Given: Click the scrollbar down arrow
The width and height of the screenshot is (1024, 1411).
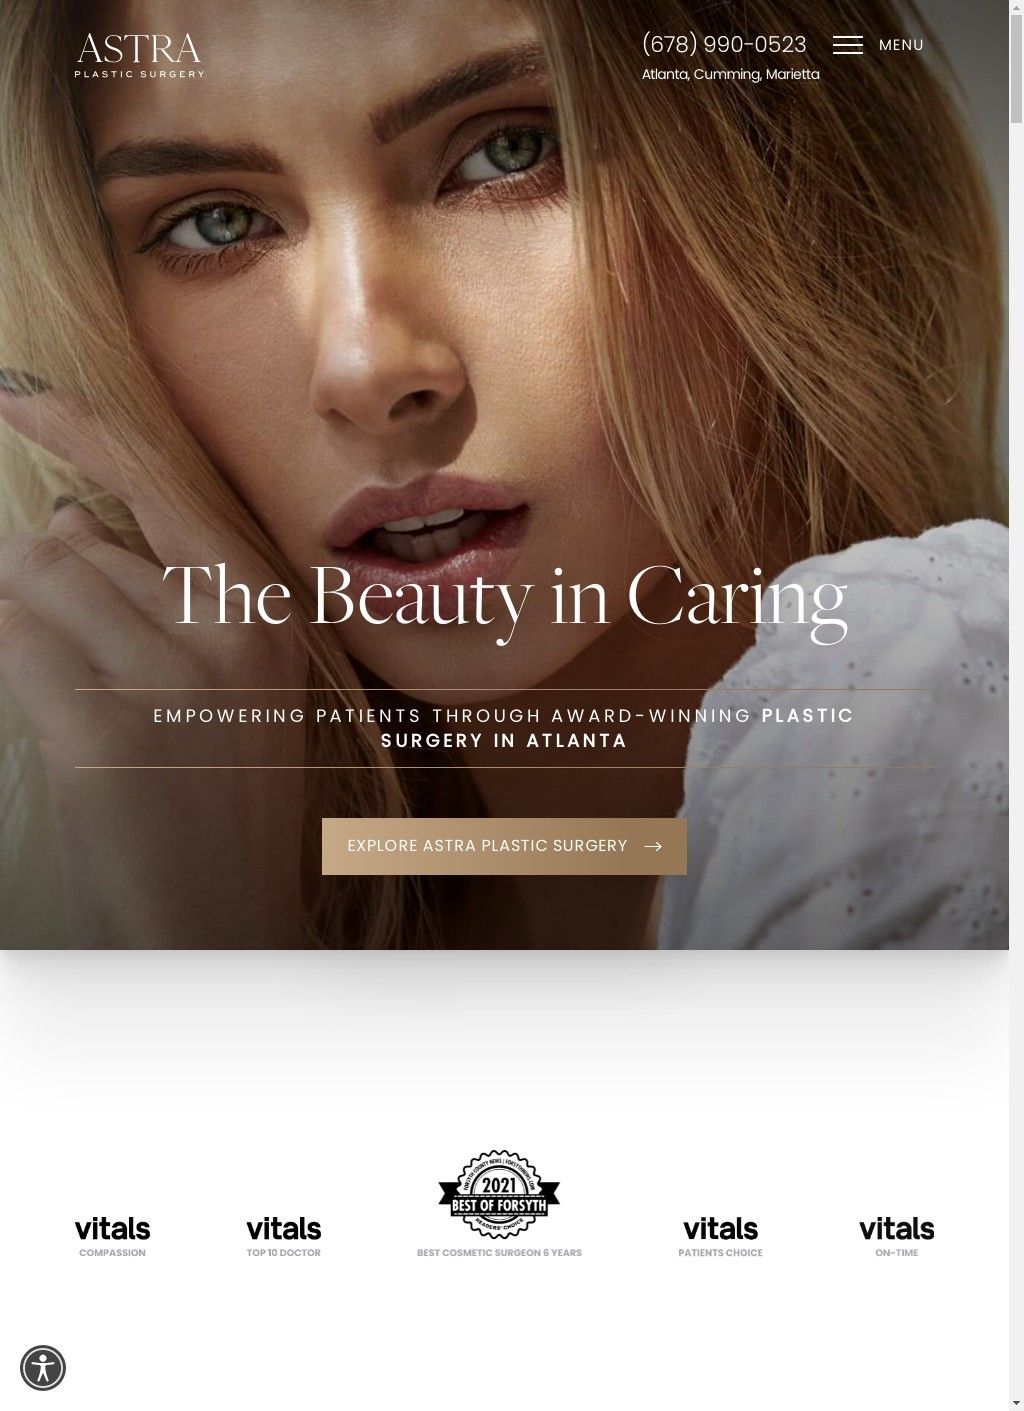Looking at the screenshot, I should (1016, 1403).
